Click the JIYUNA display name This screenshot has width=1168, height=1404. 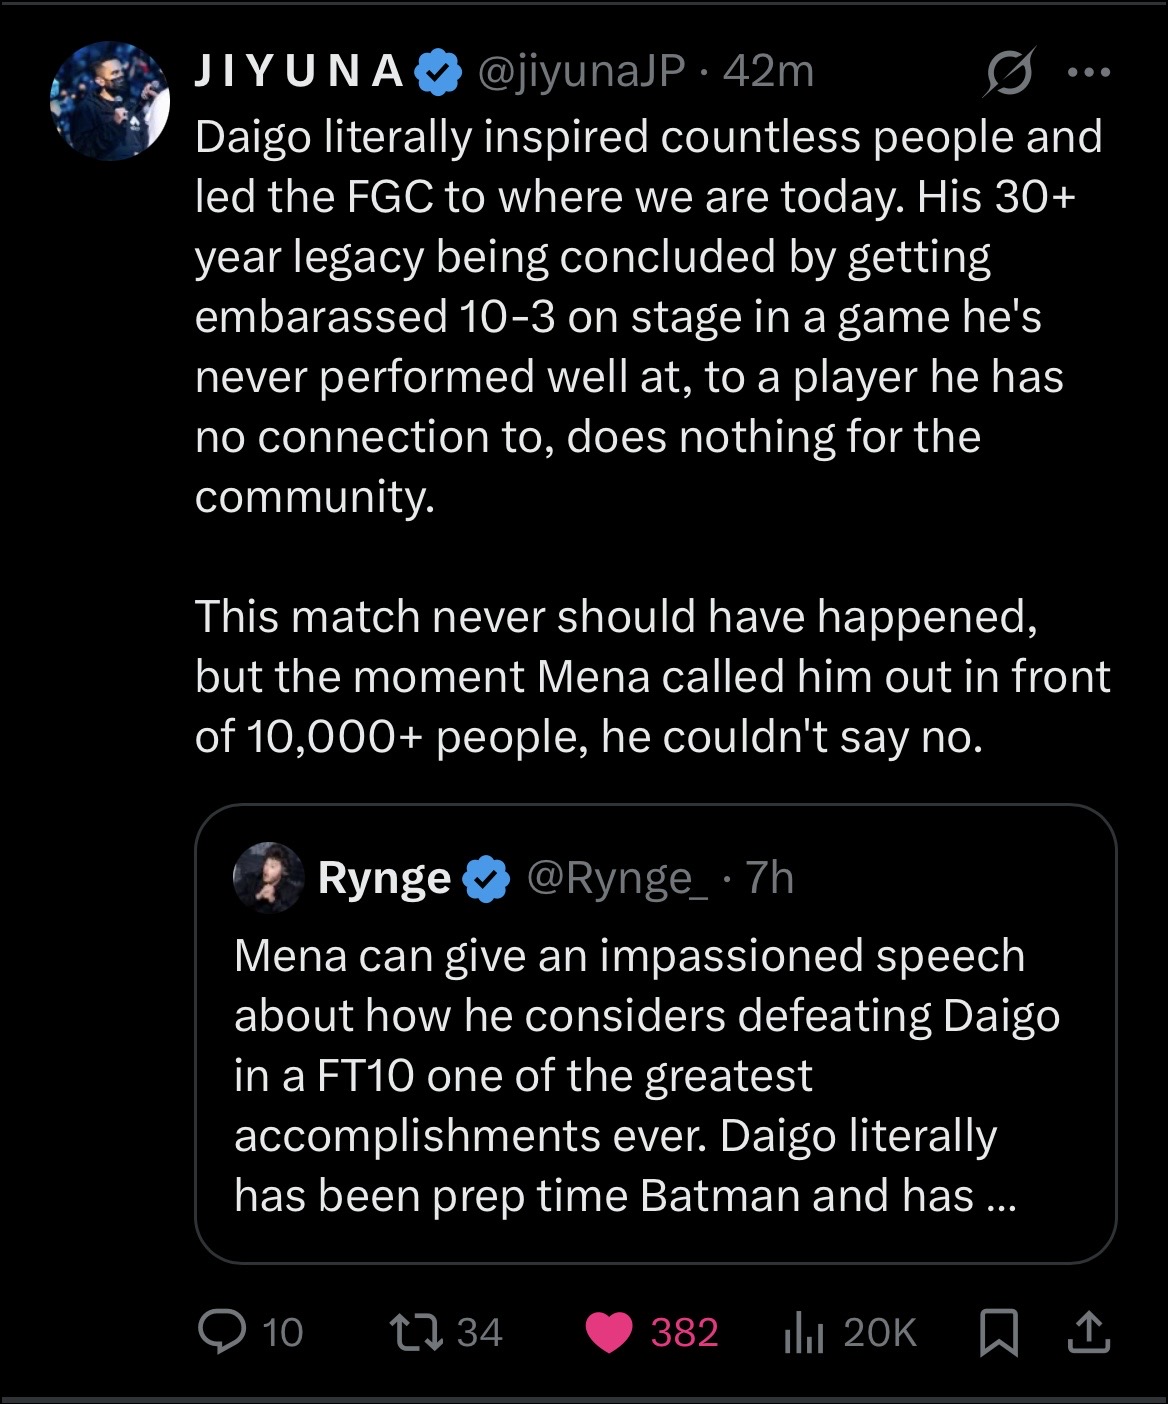tap(298, 72)
